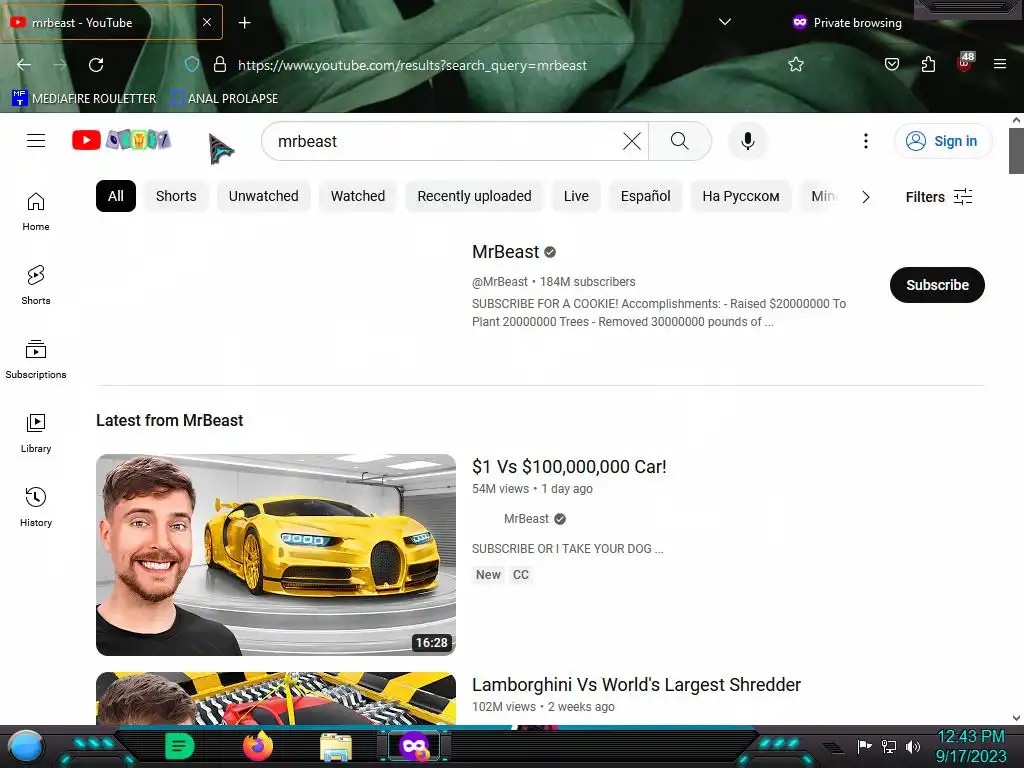The height and width of the screenshot is (768, 1024).
Task: Open the YouTube guide hamburger menu
Action: [36, 140]
